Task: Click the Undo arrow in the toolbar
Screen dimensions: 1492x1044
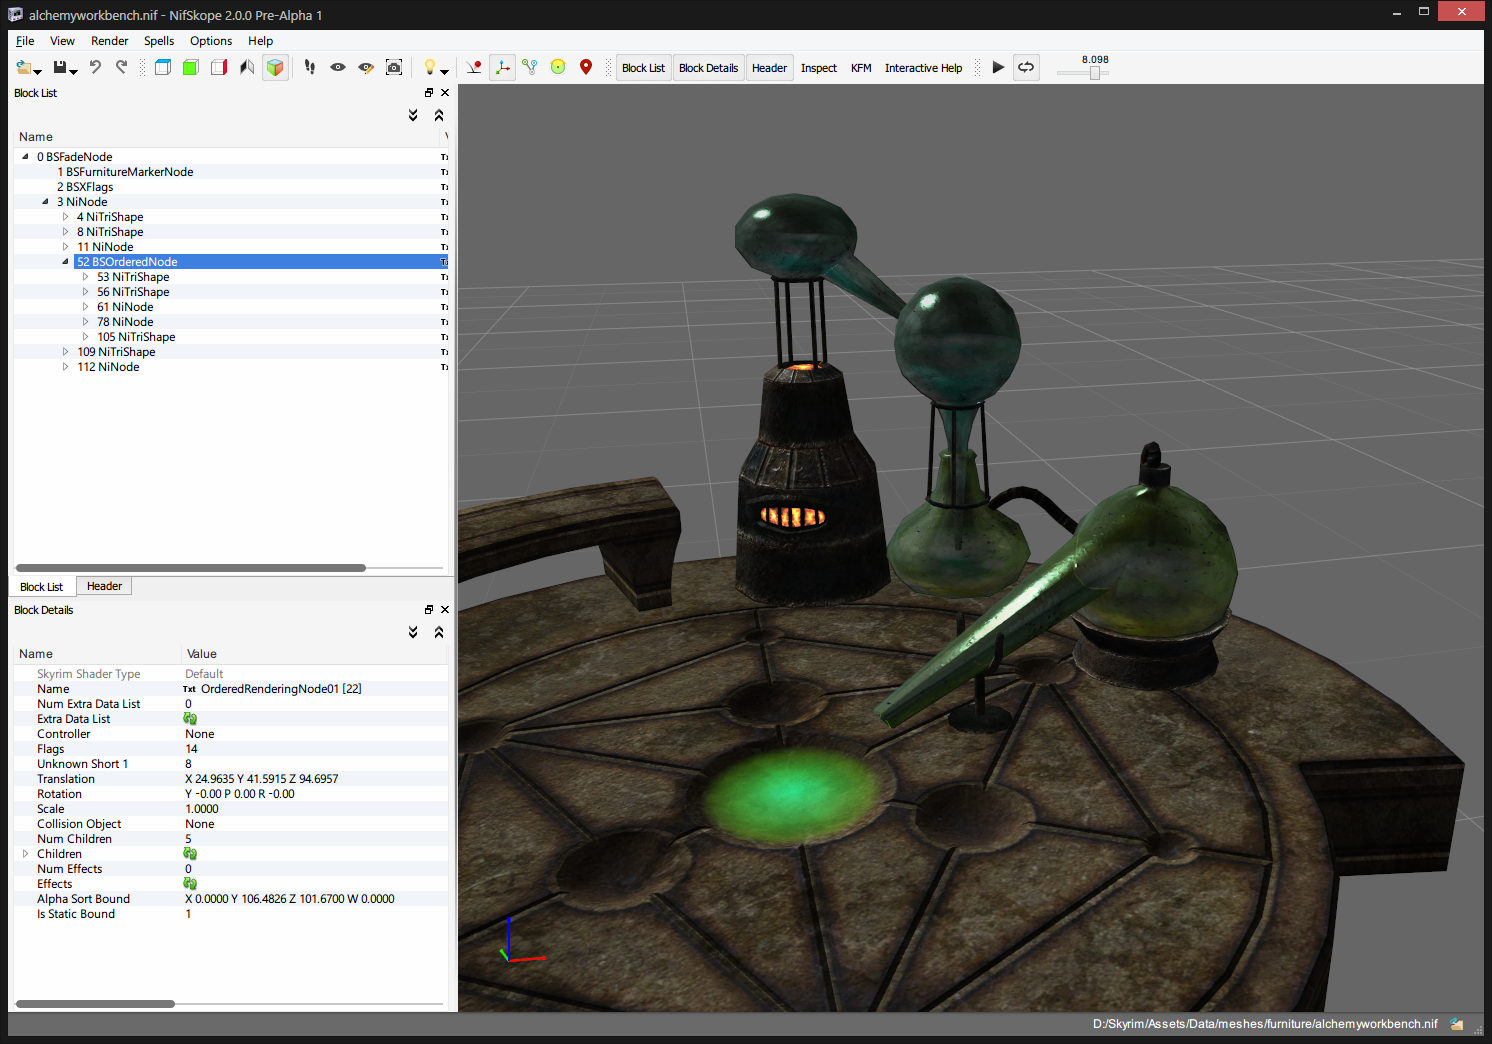Action: [x=95, y=67]
